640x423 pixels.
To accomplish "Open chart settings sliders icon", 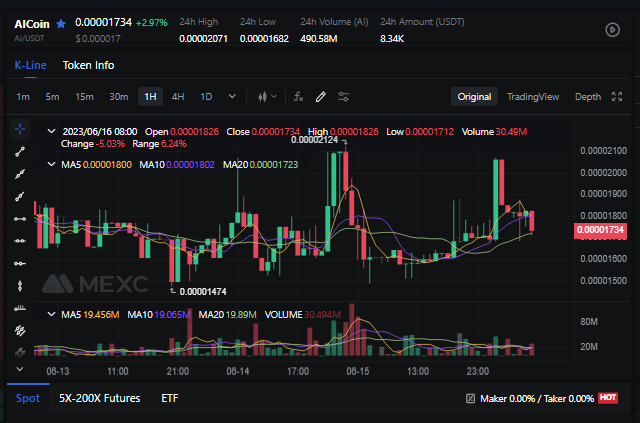I will pos(343,97).
